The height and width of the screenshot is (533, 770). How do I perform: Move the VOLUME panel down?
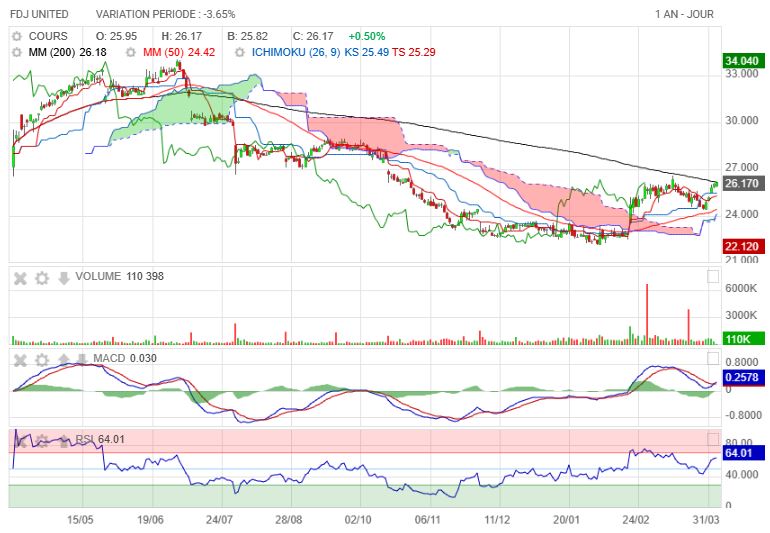pos(64,279)
